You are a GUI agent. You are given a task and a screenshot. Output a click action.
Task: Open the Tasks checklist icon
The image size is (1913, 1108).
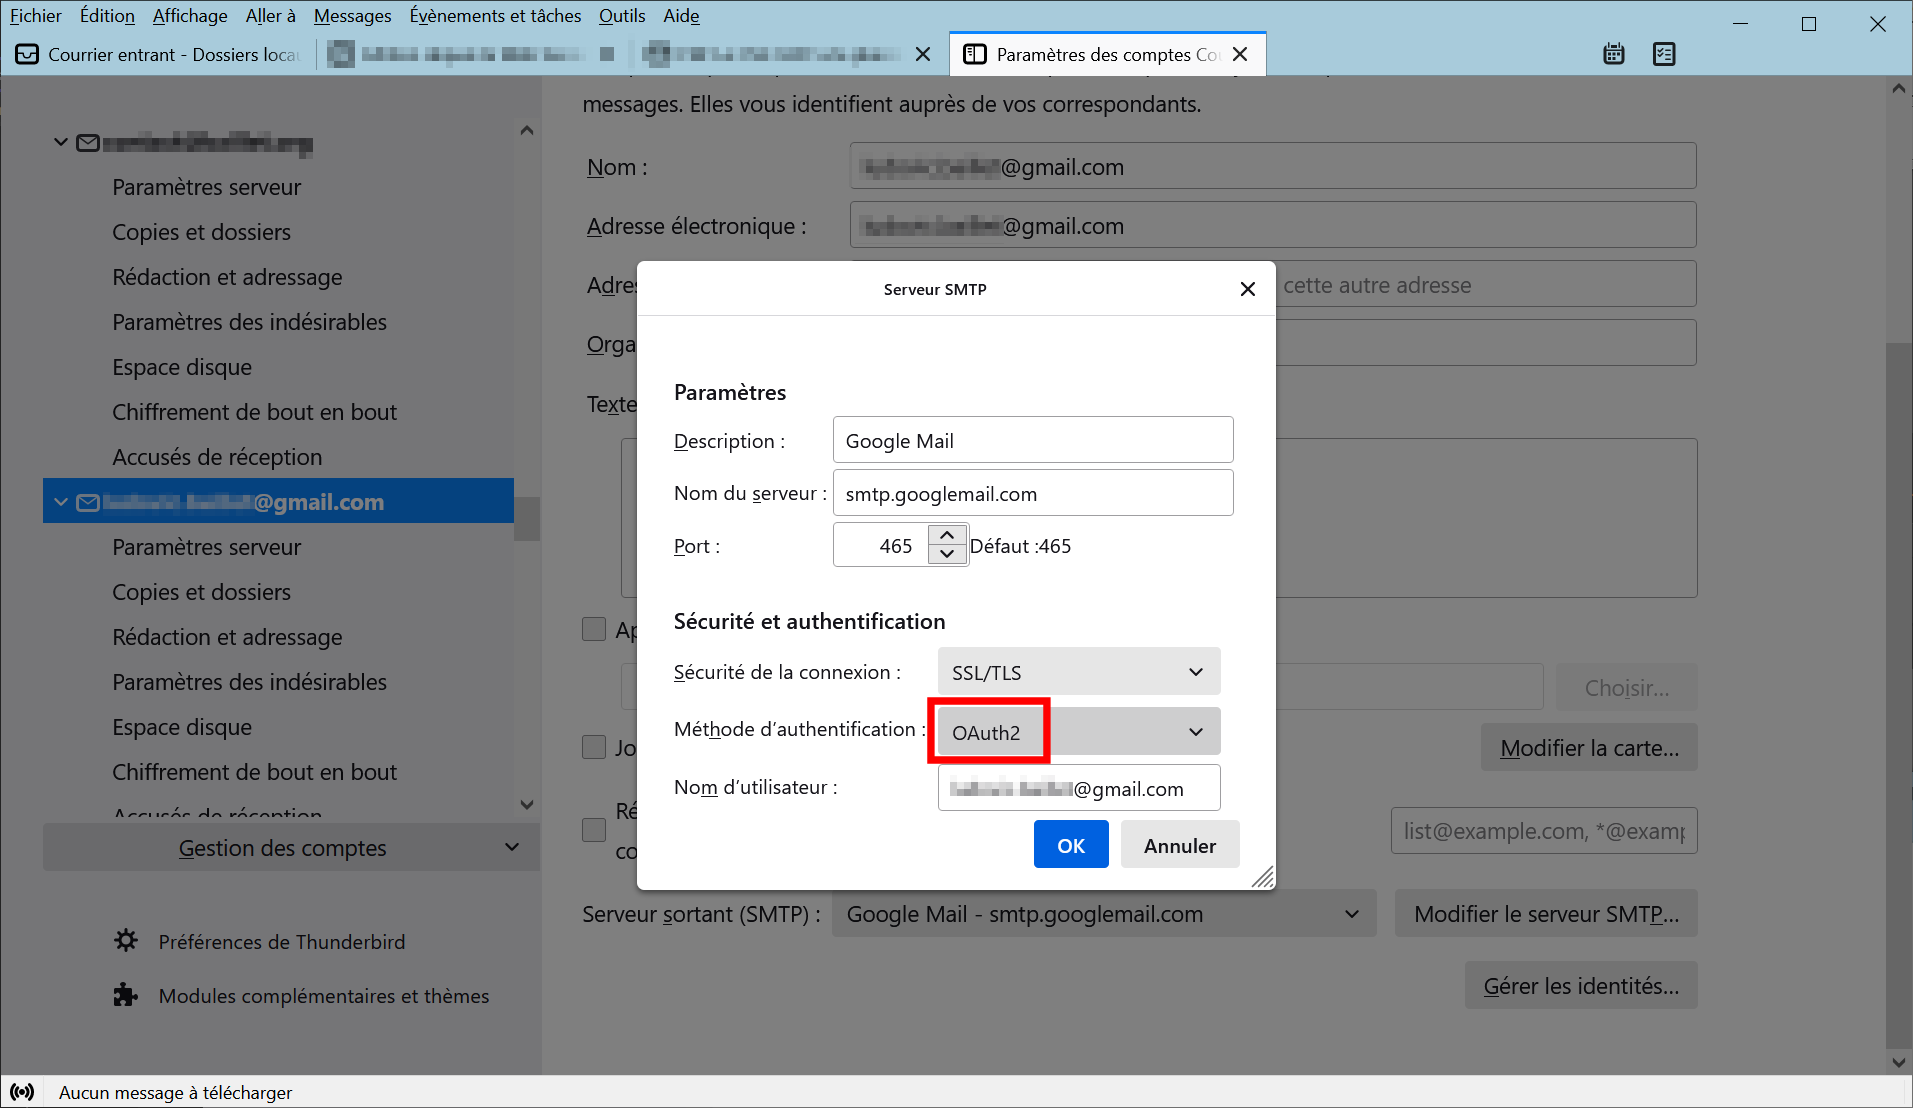[x=1663, y=54]
